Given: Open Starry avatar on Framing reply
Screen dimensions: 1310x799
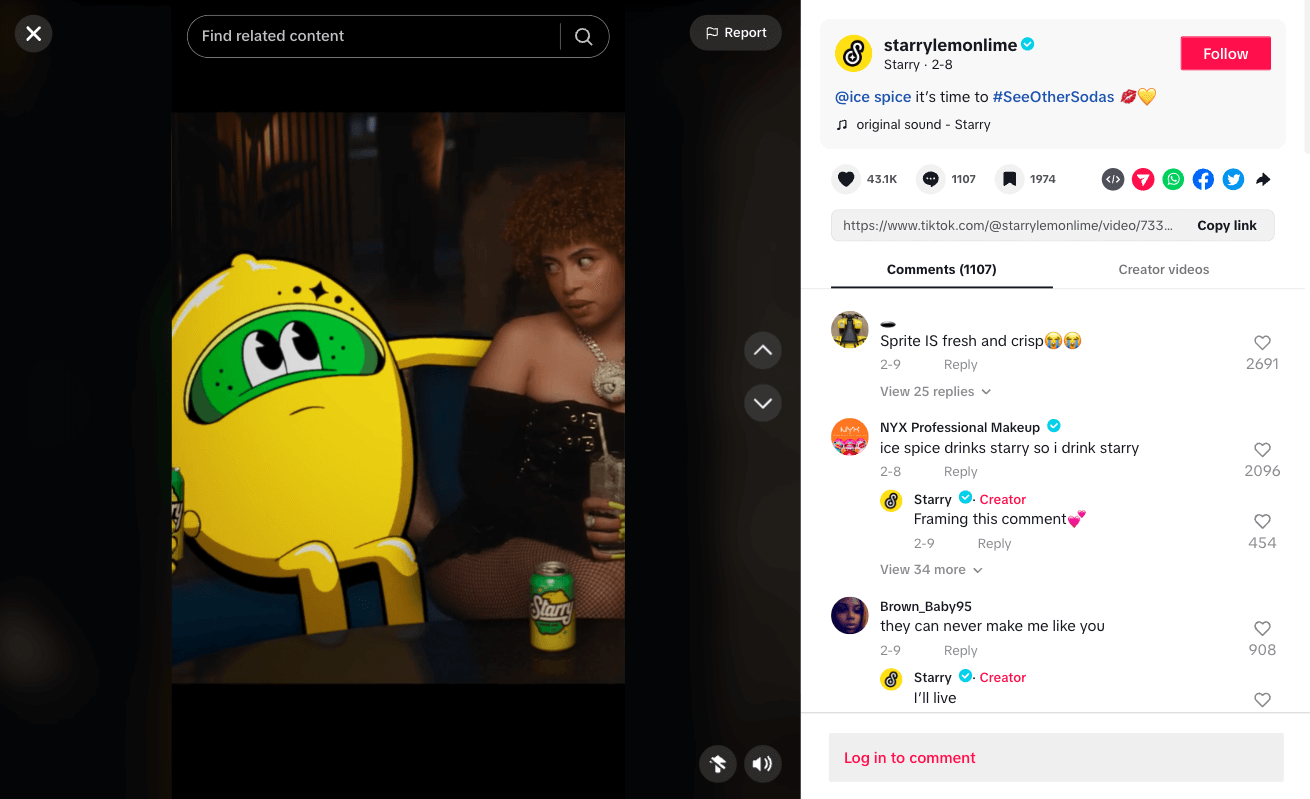Looking at the screenshot, I should (x=891, y=501).
